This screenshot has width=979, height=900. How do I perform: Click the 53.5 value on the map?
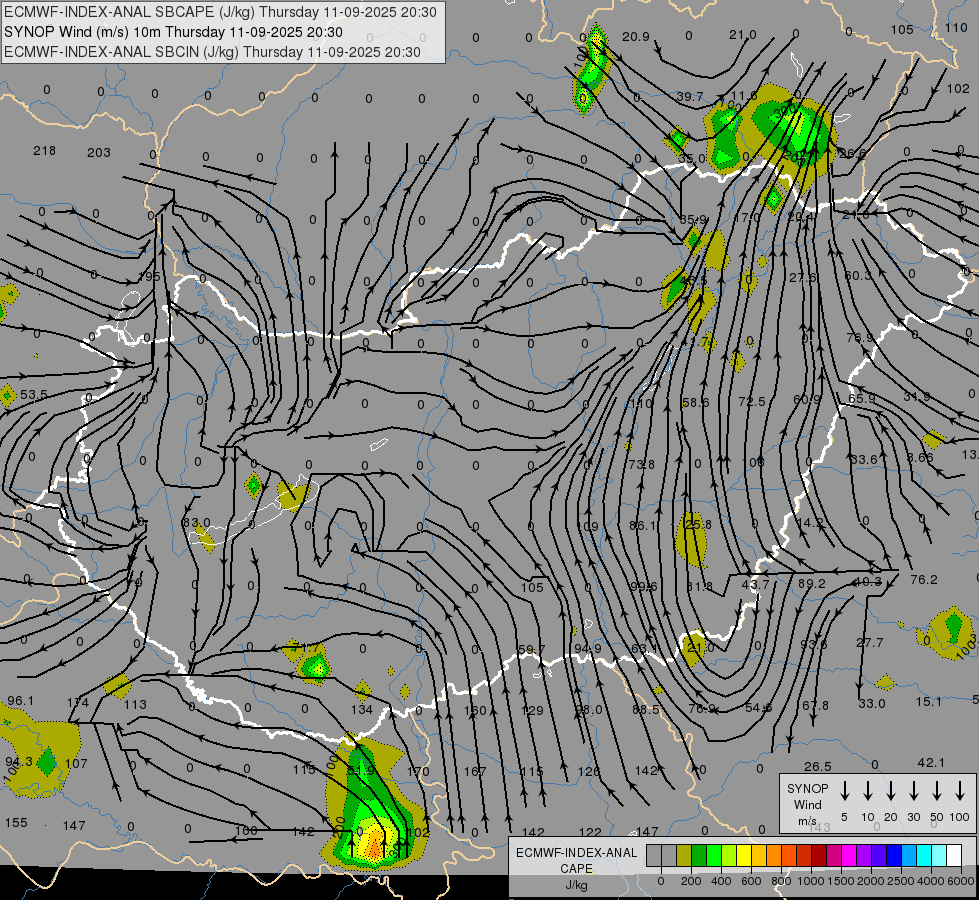(34, 395)
